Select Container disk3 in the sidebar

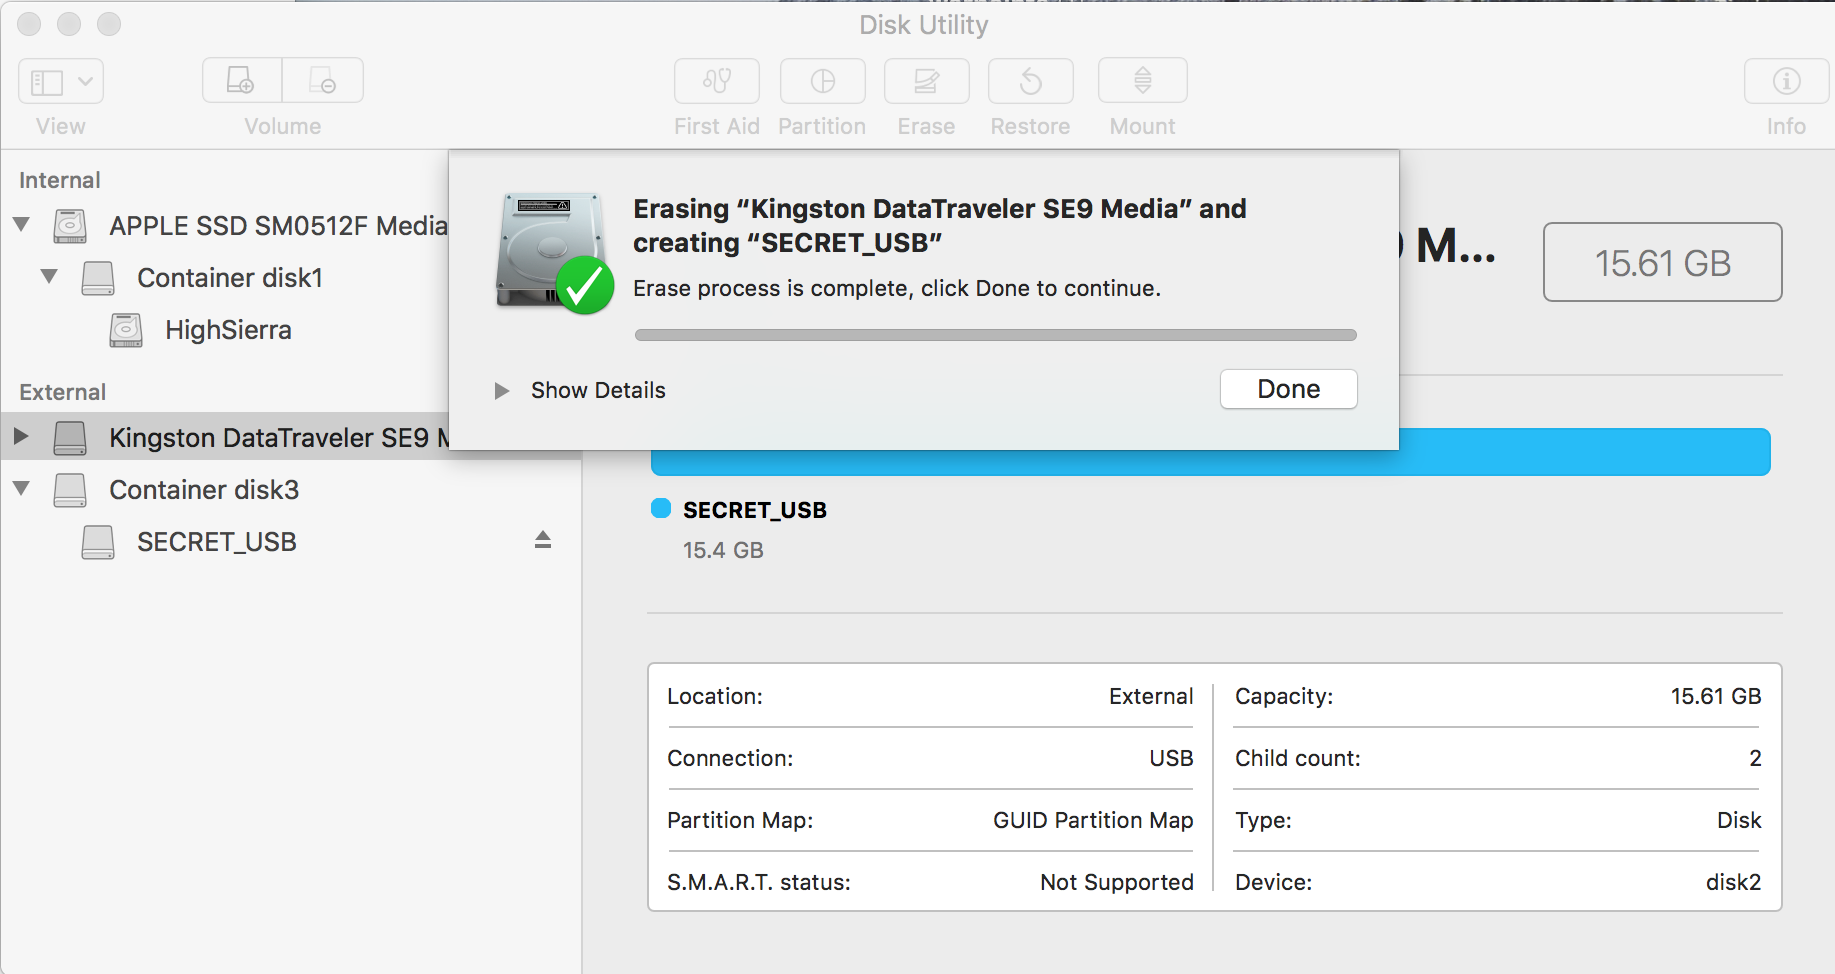click(204, 490)
